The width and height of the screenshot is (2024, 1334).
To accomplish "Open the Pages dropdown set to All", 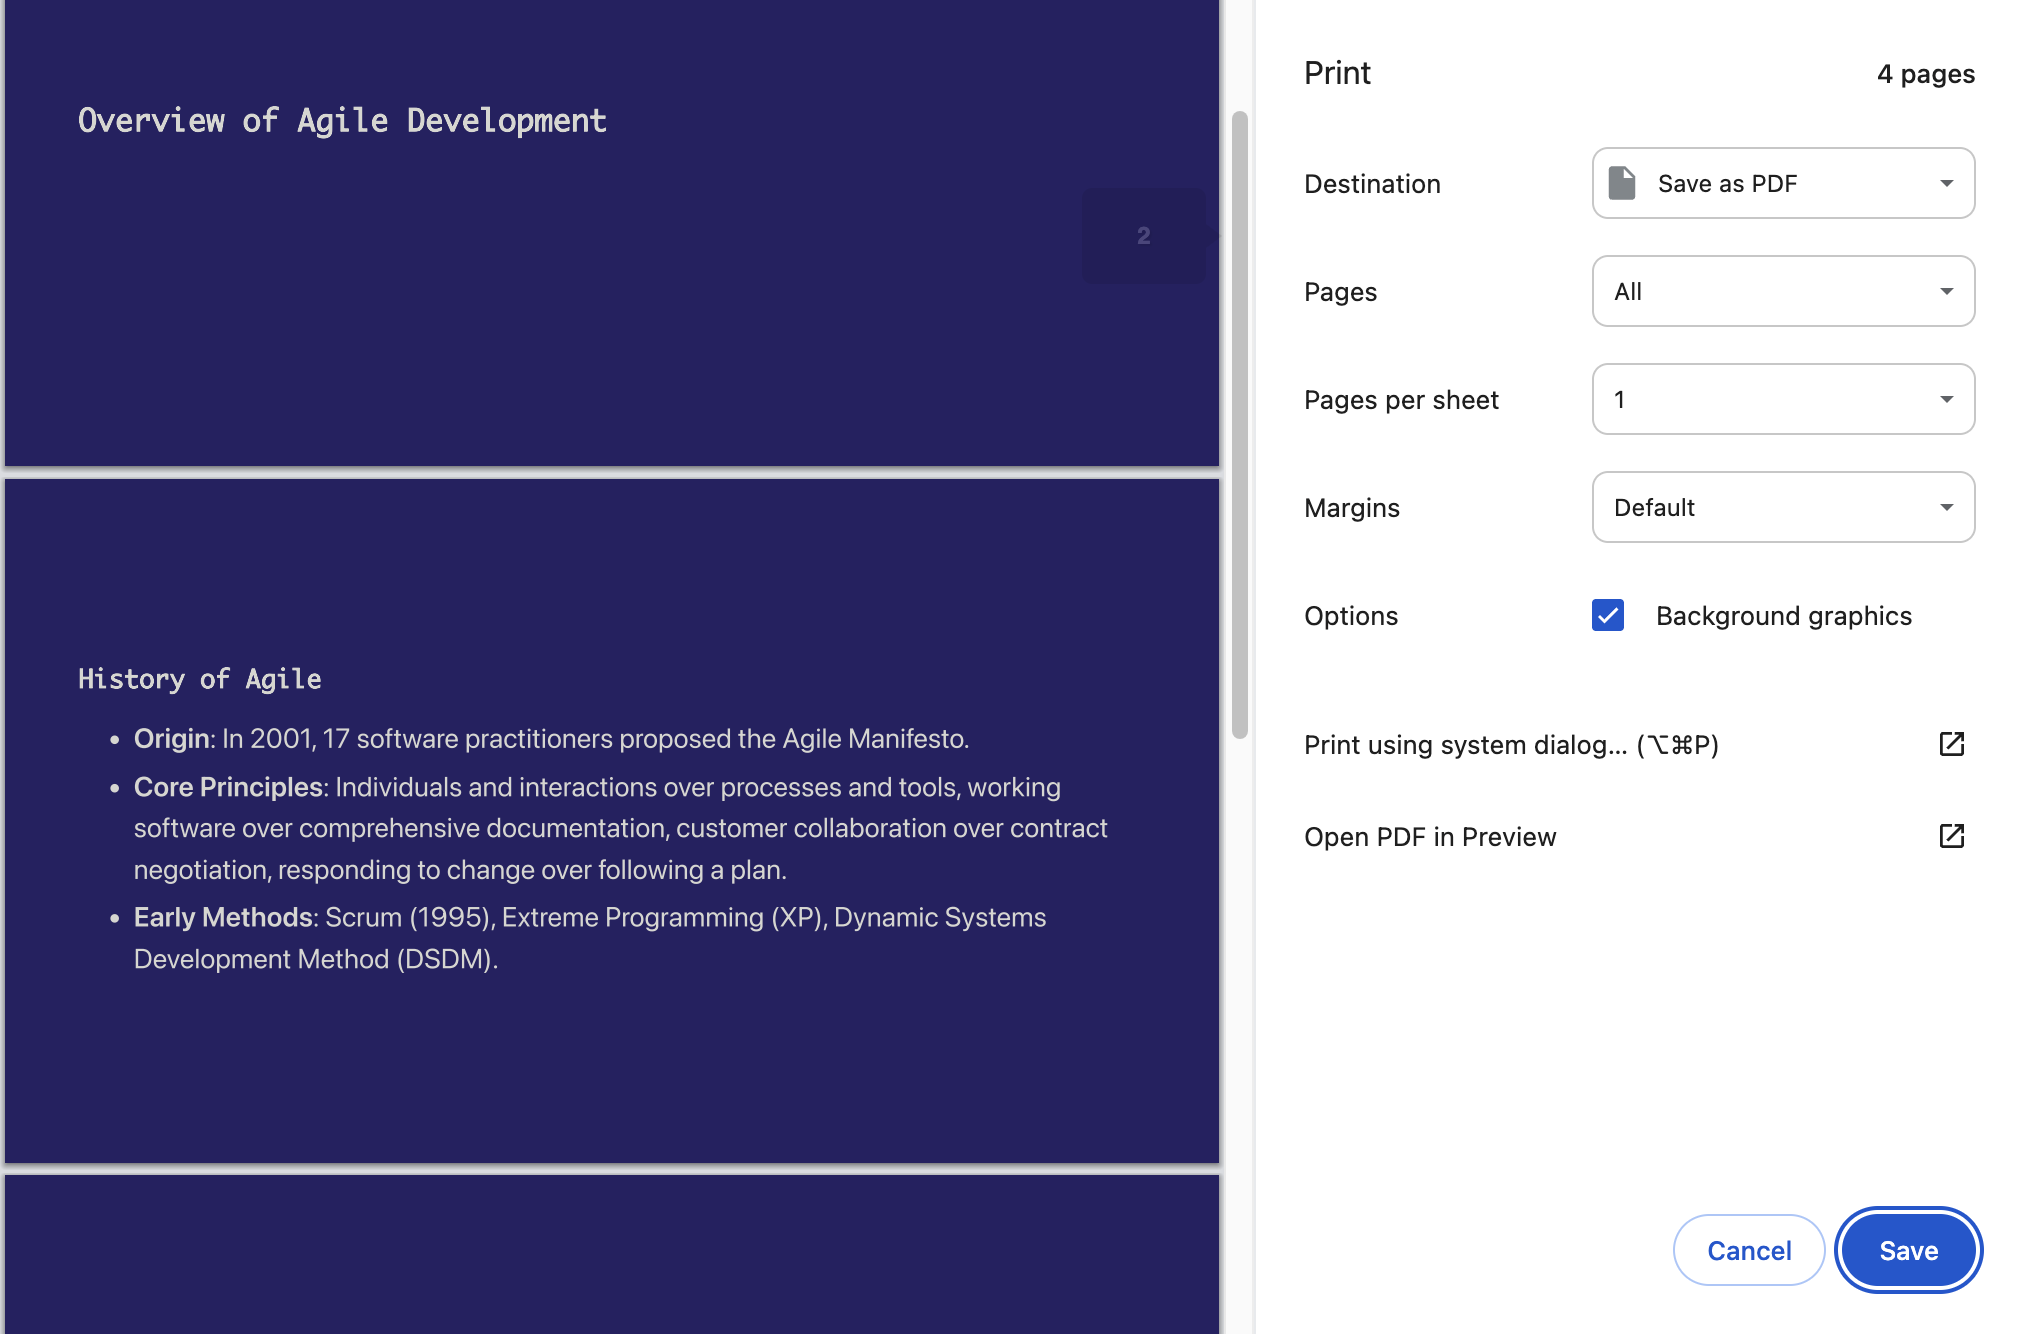I will (1783, 291).
